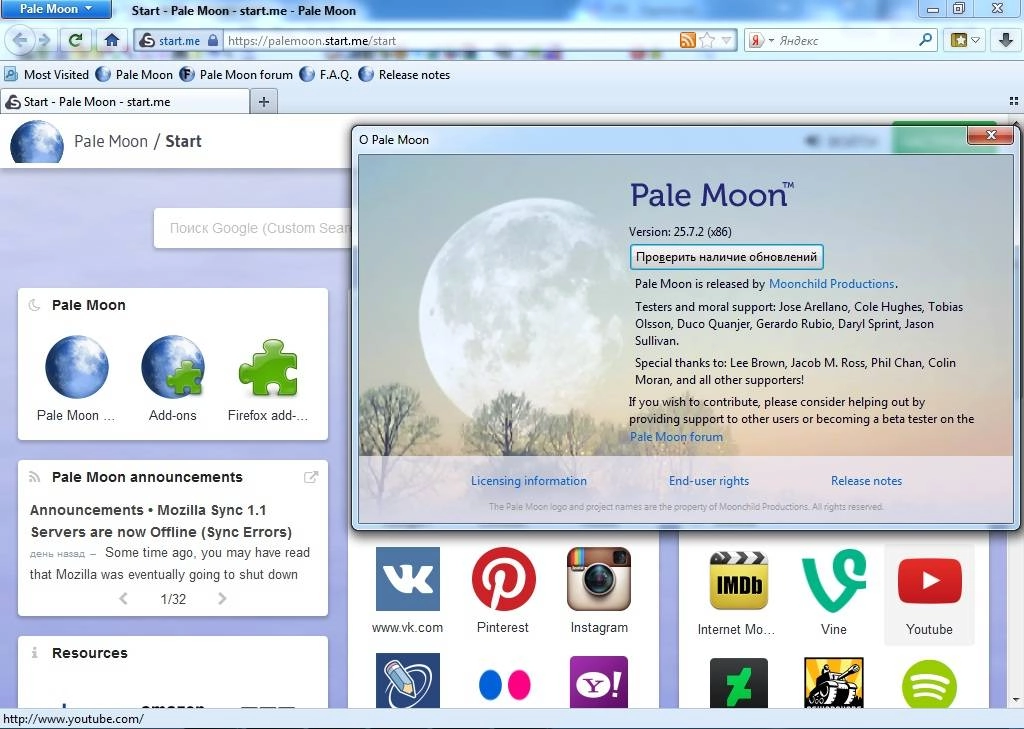Screen dimensions: 1024x729
Task: Open the Pinterest shortcut icon
Action: 503,579
